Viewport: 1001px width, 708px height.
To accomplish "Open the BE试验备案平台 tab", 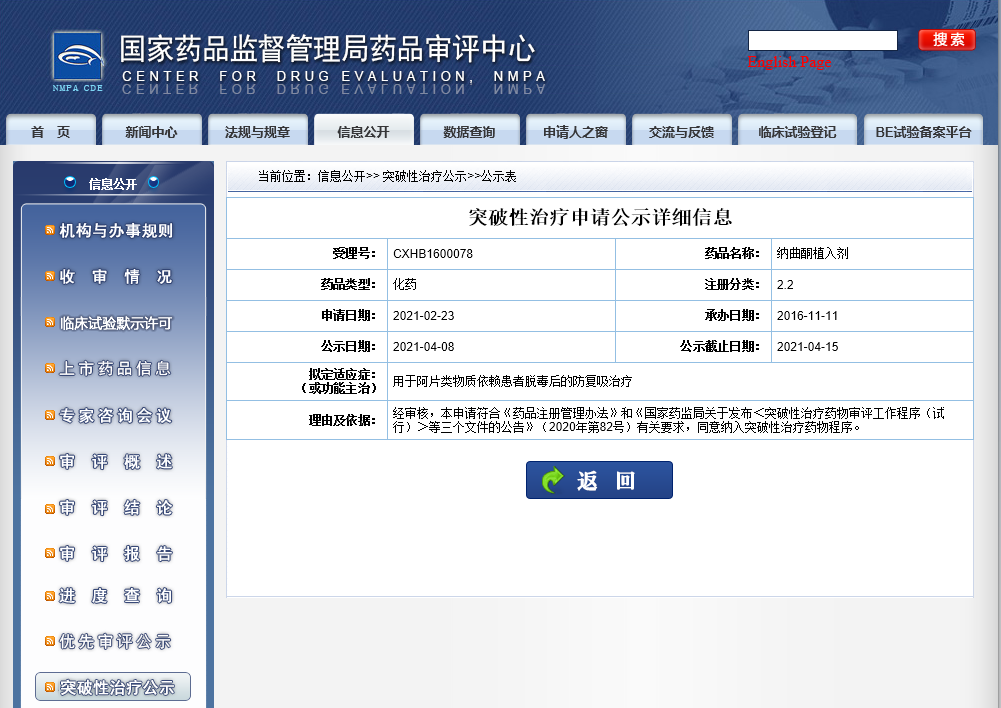I will coord(923,130).
